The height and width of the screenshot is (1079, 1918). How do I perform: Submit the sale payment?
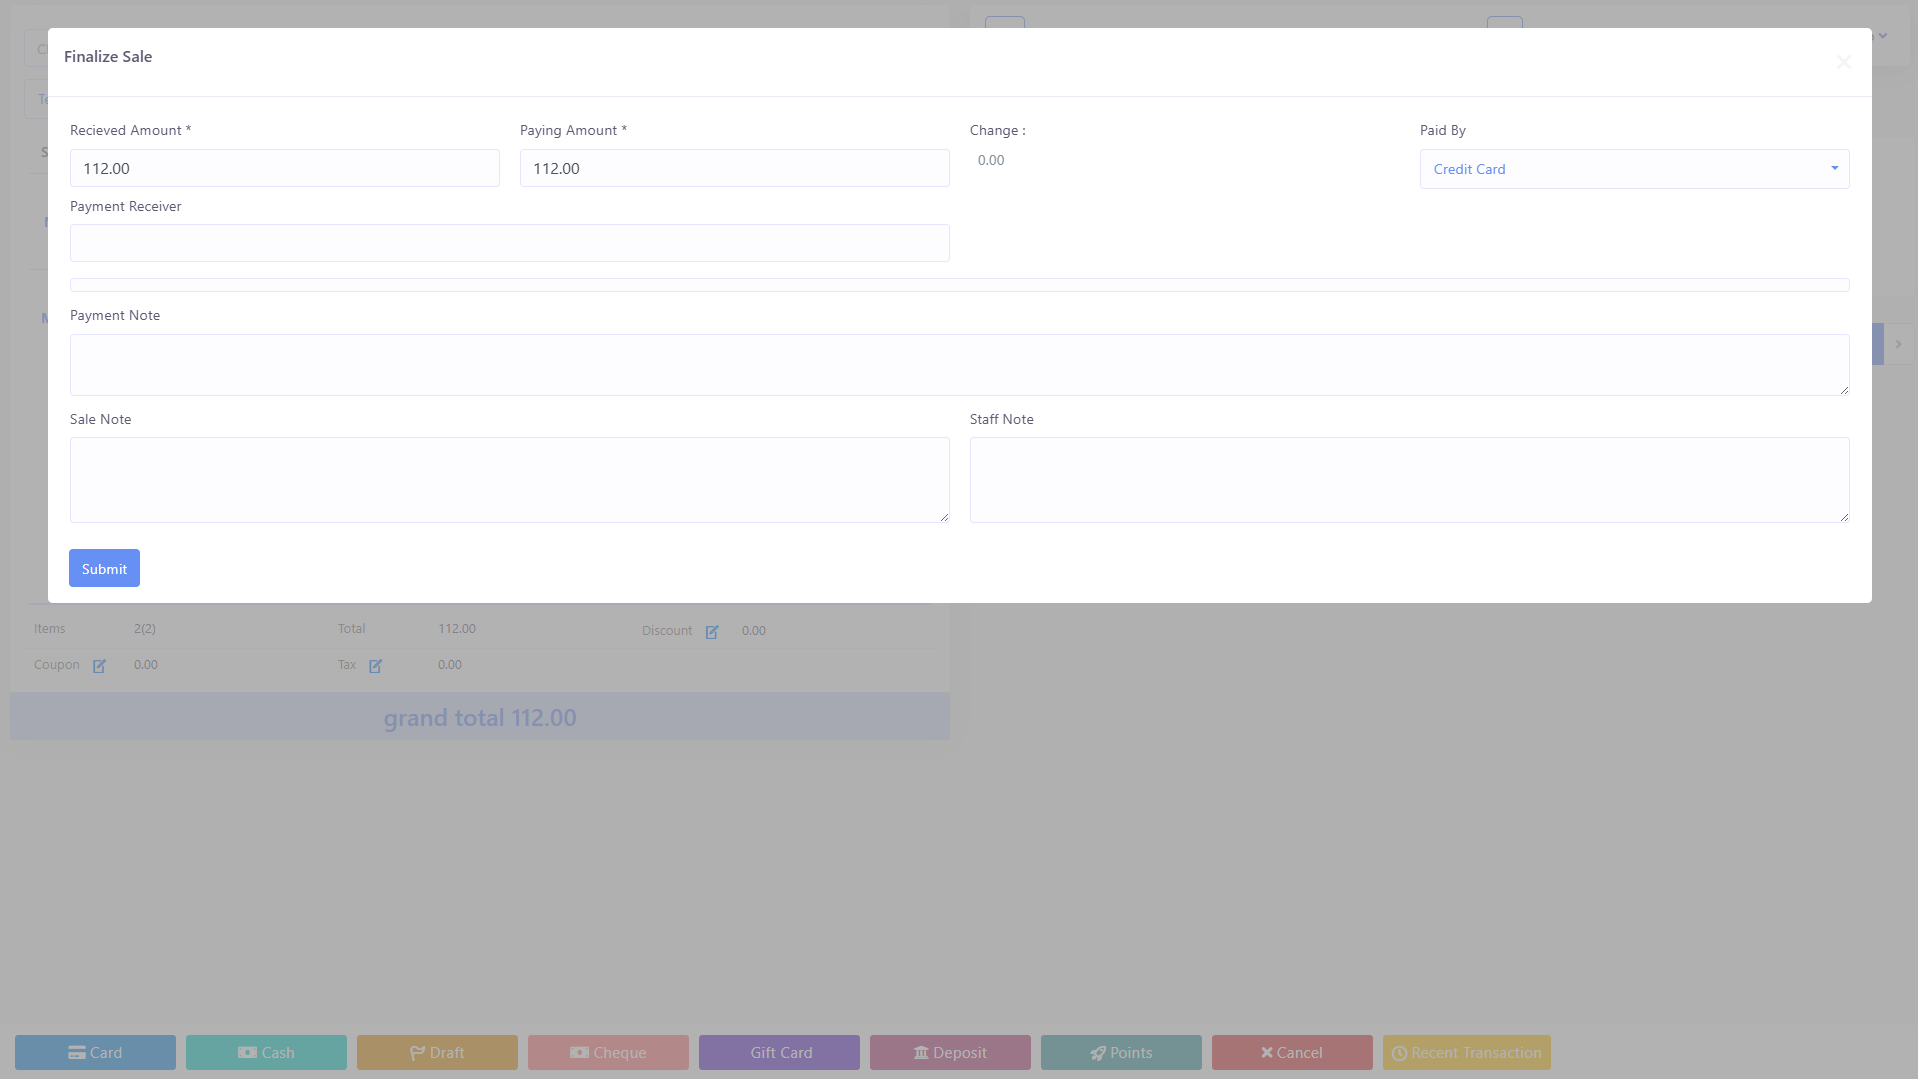click(x=104, y=568)
